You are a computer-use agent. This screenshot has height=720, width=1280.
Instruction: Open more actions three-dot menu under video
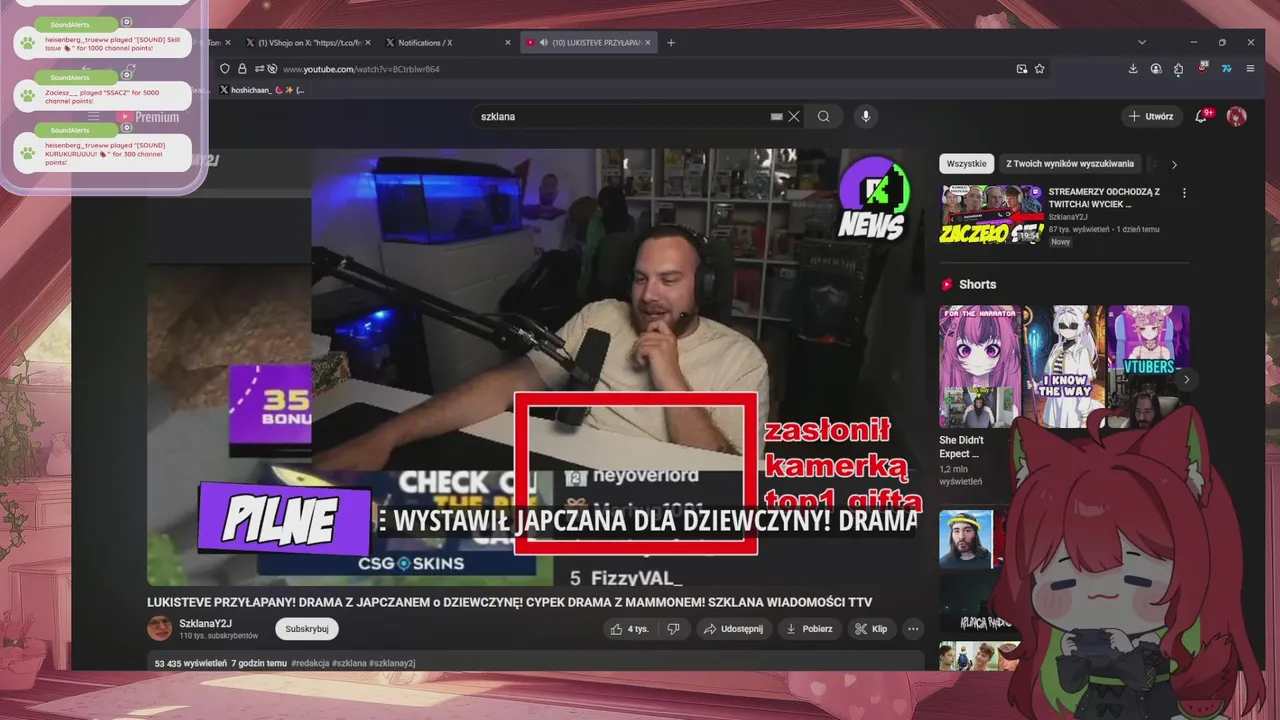tap(912, 629)
